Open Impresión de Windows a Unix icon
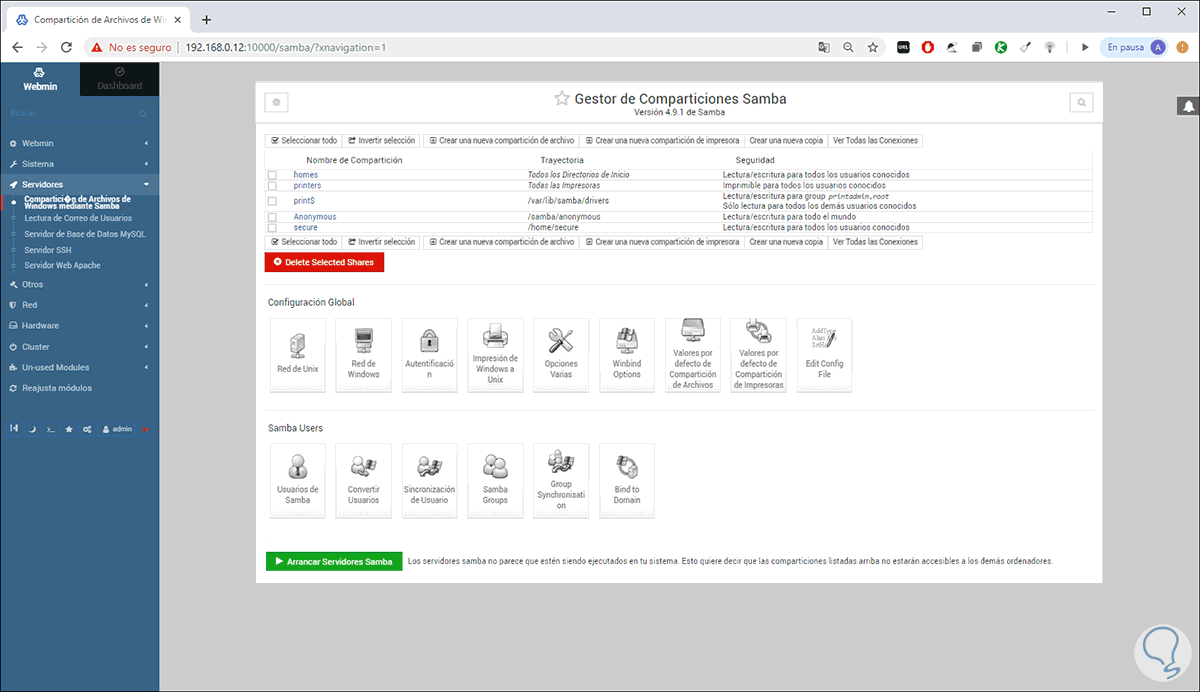 (x=495, y=355)
